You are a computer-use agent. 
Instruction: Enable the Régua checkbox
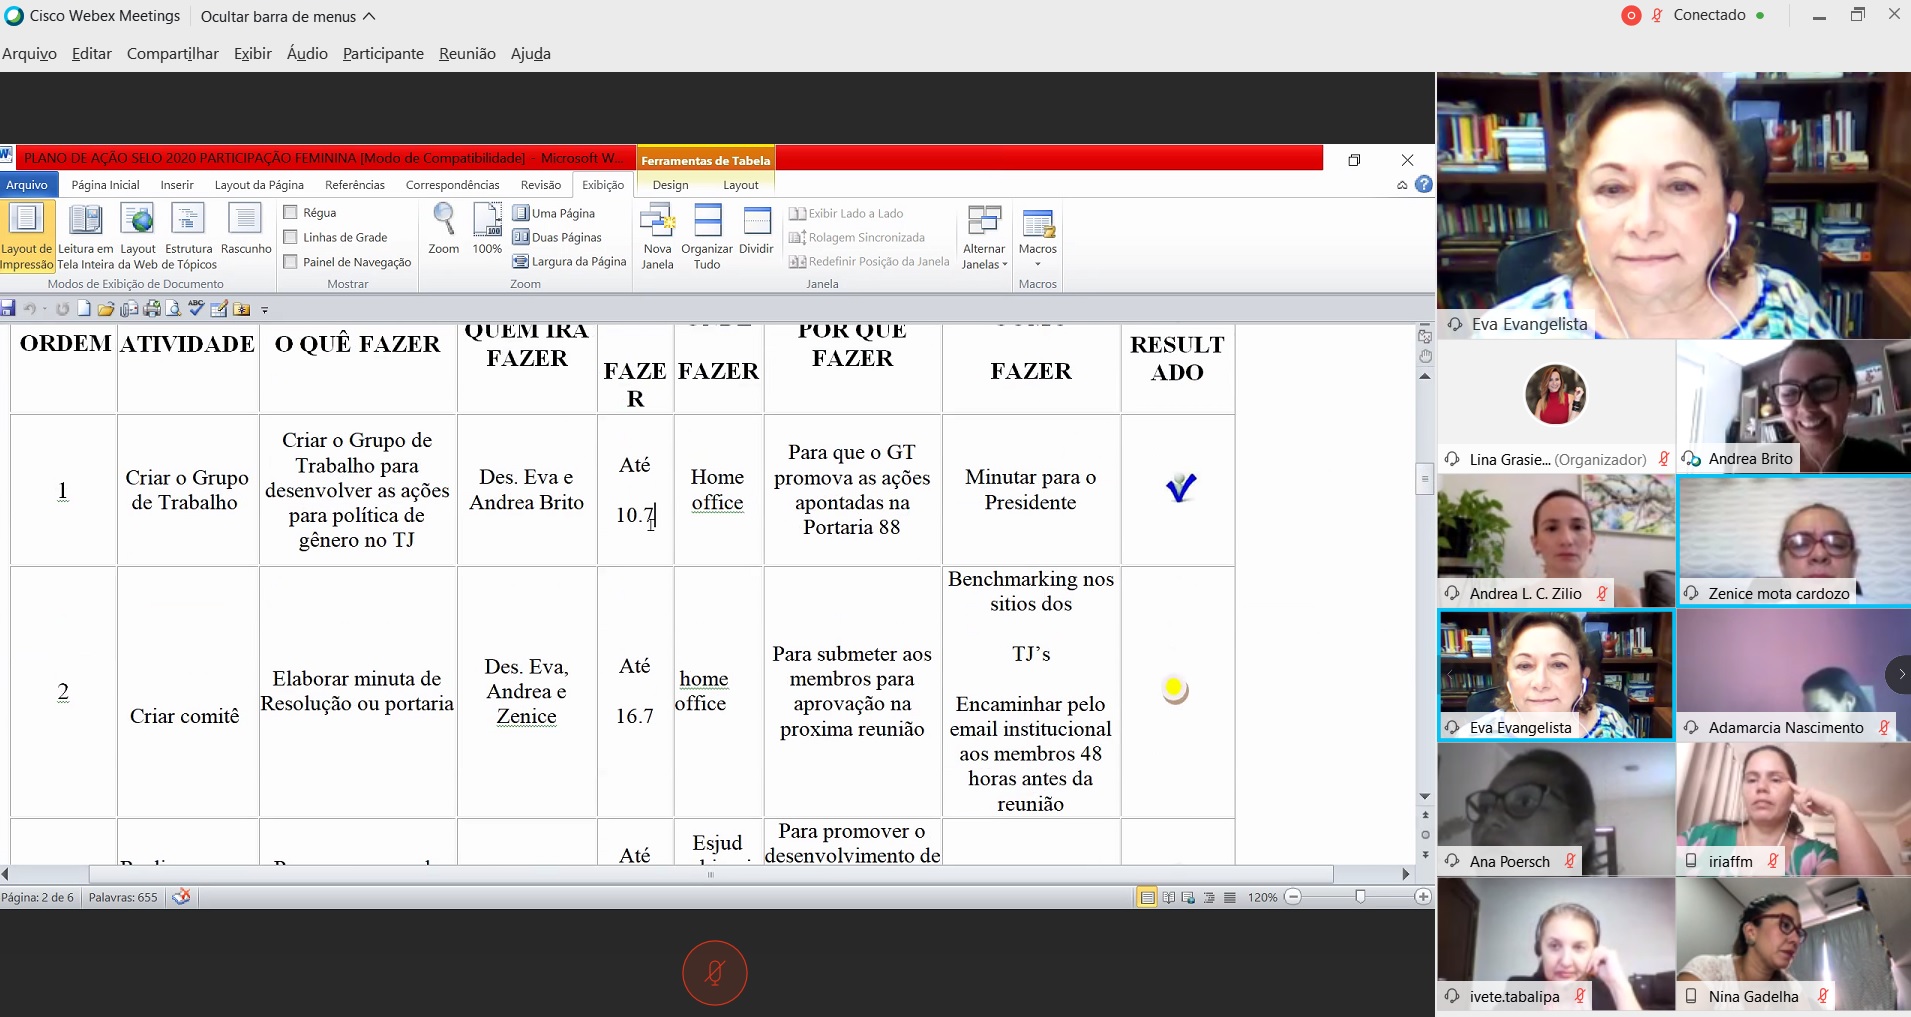(x=291, y=212)
